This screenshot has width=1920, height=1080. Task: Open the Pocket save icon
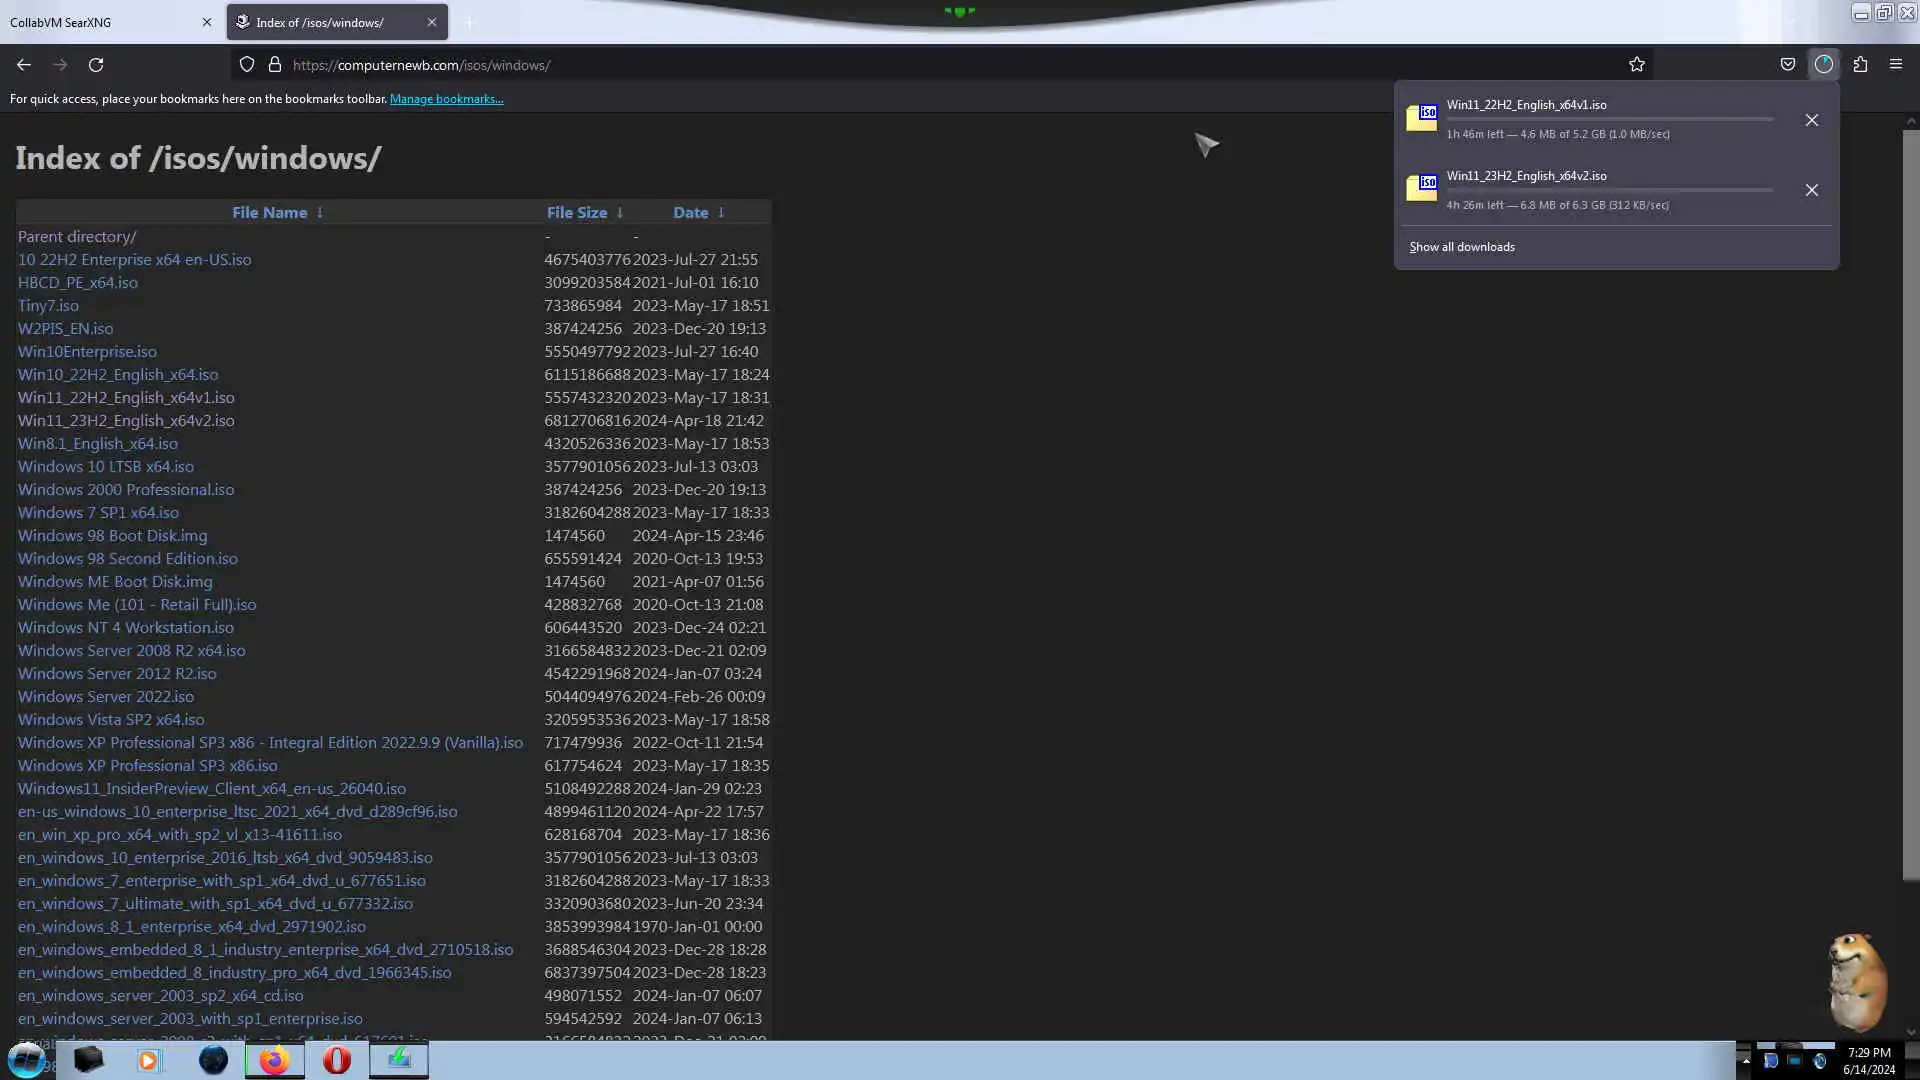[1787, 65]
